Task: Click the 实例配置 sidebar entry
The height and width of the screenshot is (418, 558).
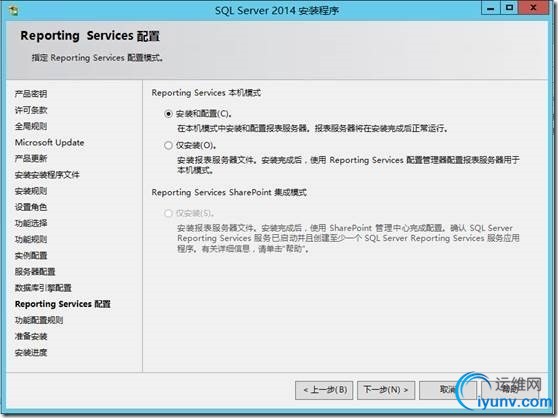Action: pyautogui.click(x=31, y=255)
